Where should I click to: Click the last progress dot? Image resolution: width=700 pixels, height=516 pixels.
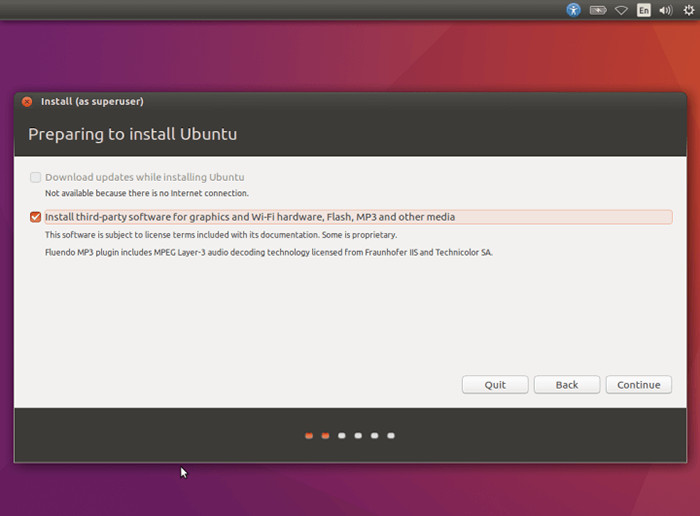(x=391, y=436)
